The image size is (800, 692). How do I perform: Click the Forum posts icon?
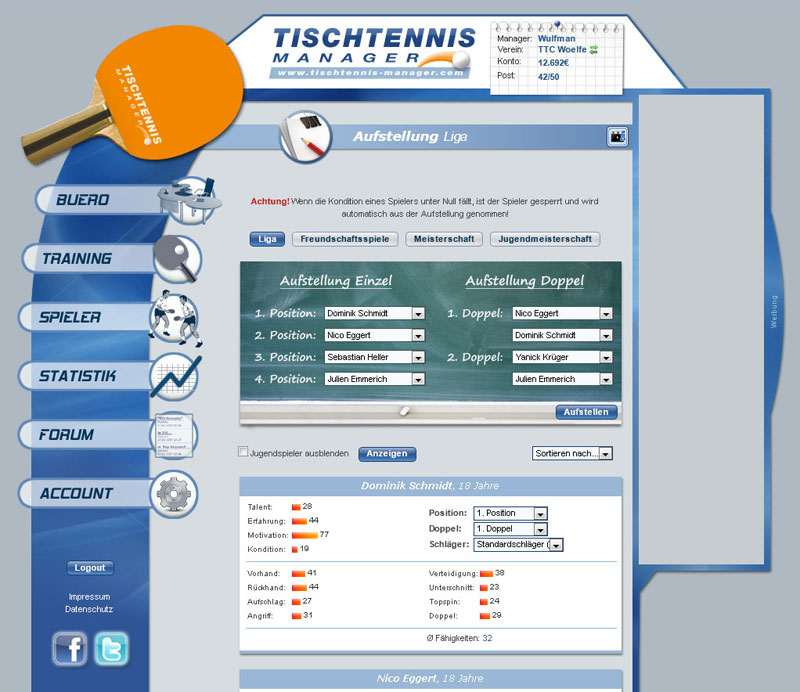173,435
